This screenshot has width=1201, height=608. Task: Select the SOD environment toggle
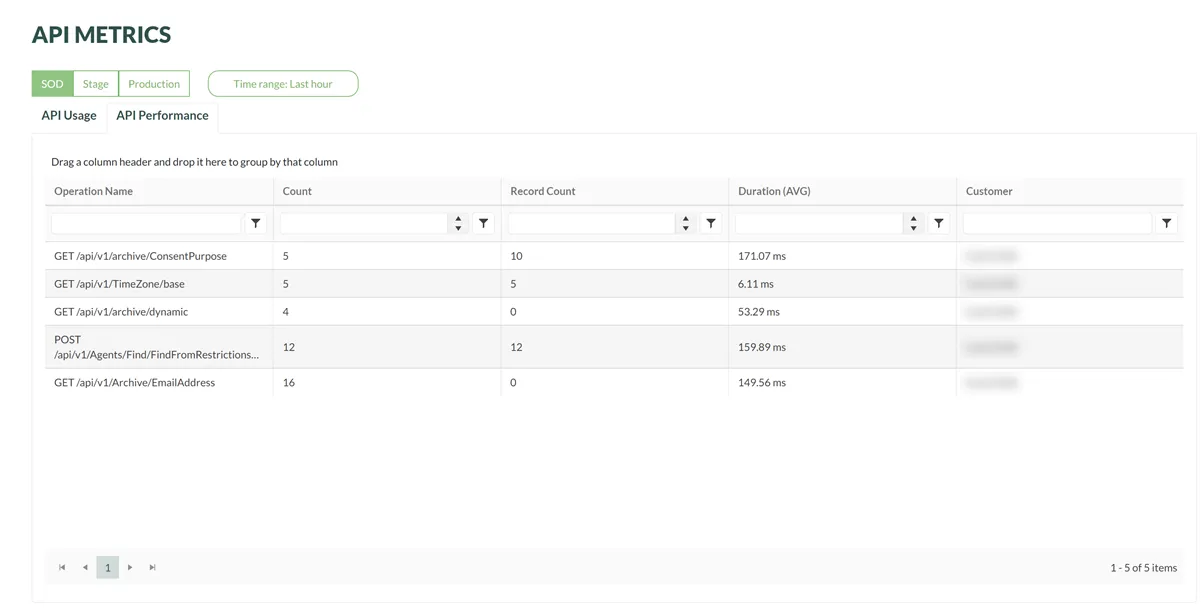52,84
